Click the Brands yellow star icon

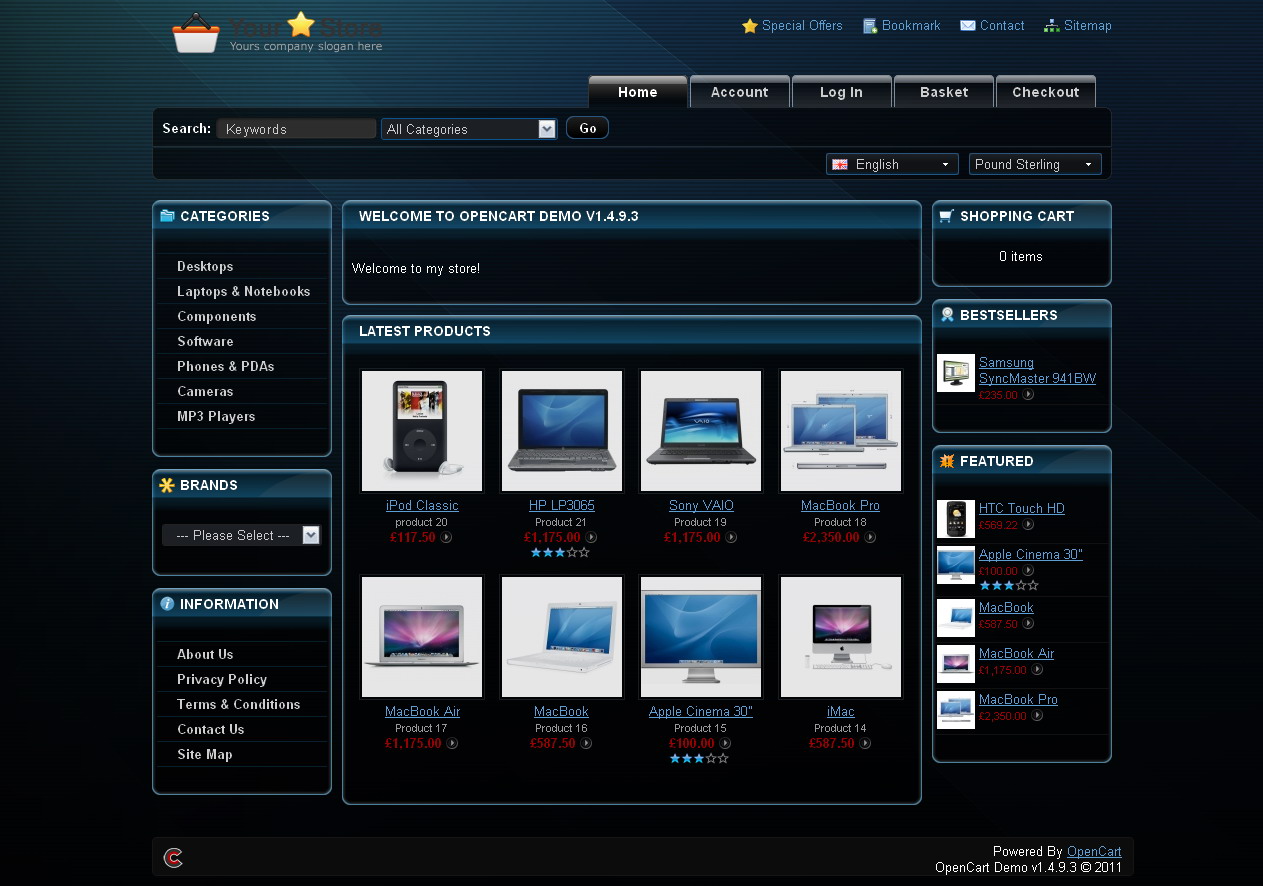pyautogui.click(x=167, y=485)
